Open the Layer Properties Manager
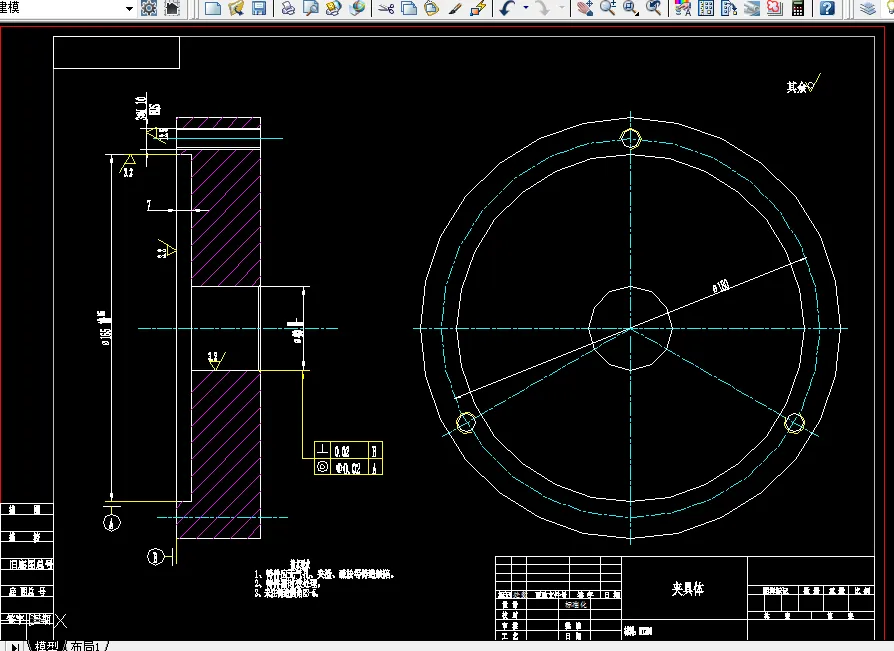Viewport: 894px width, 651px height. coord(868,8)
